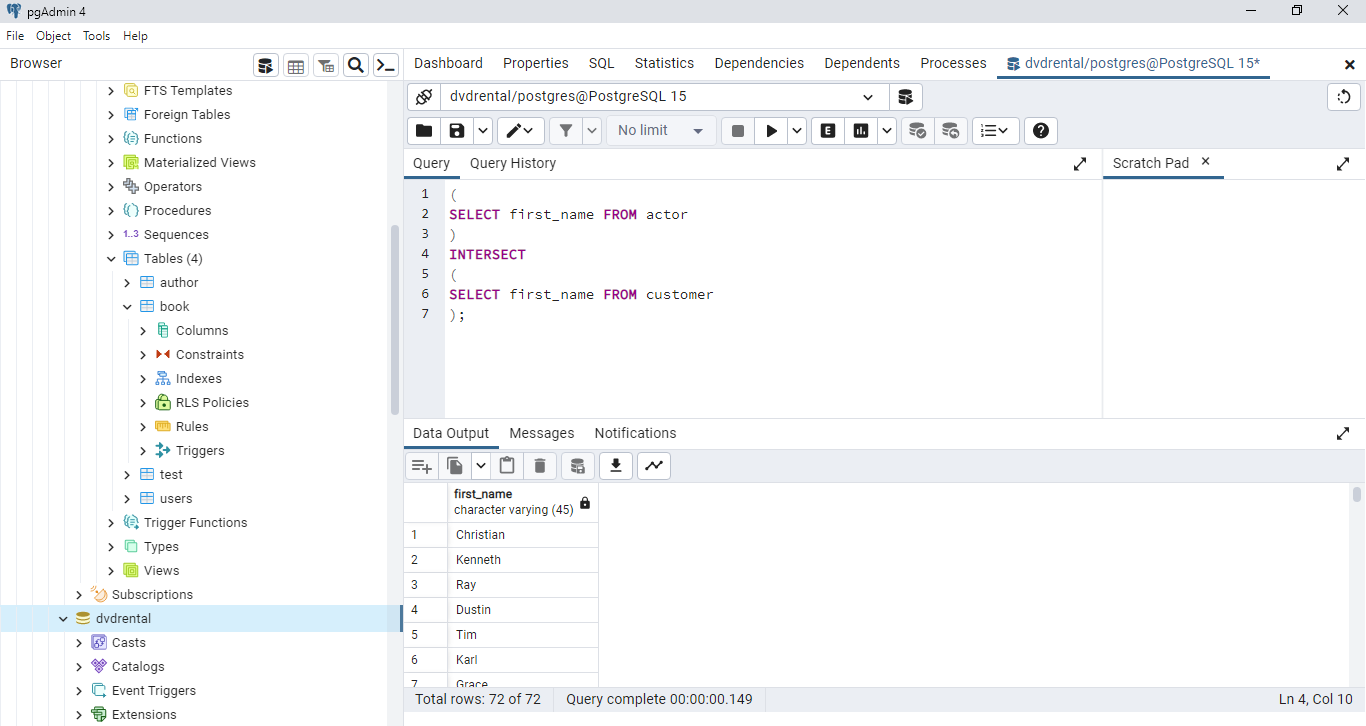Click into the Scratch Pad text area

pos(1233,298)
